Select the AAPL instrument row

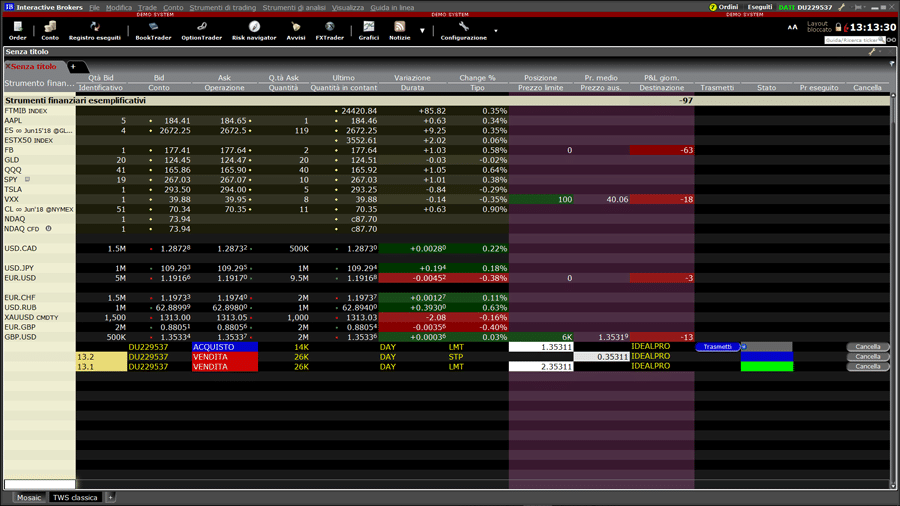[447, 120]
